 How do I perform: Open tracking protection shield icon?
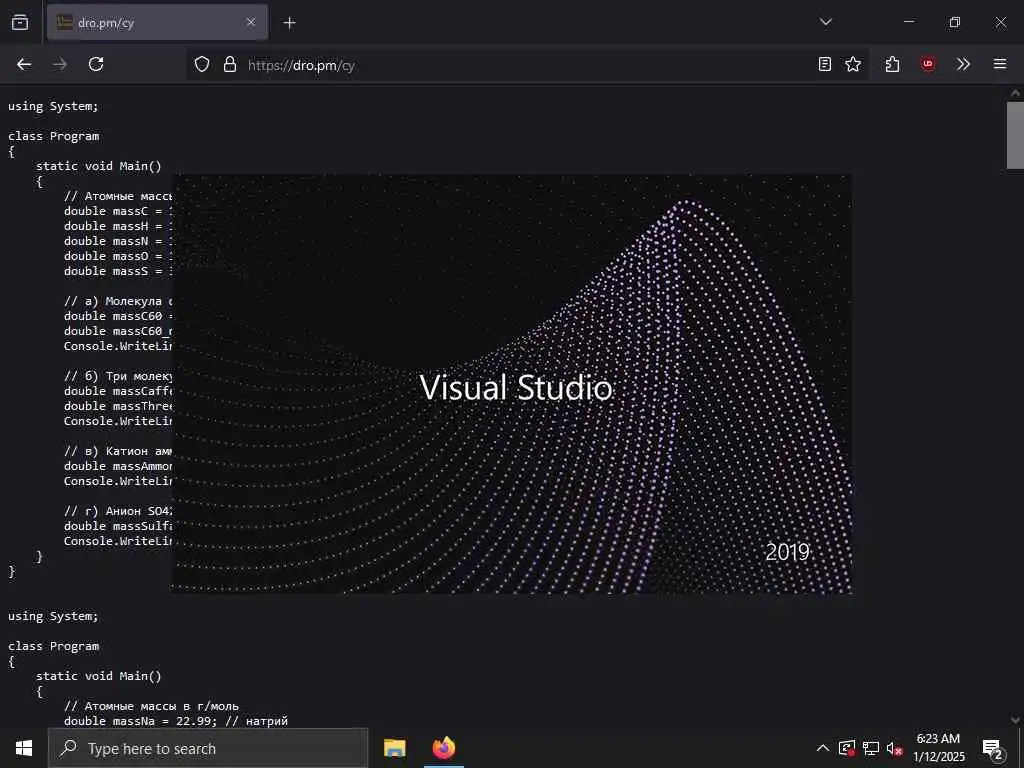click(202, 64)
